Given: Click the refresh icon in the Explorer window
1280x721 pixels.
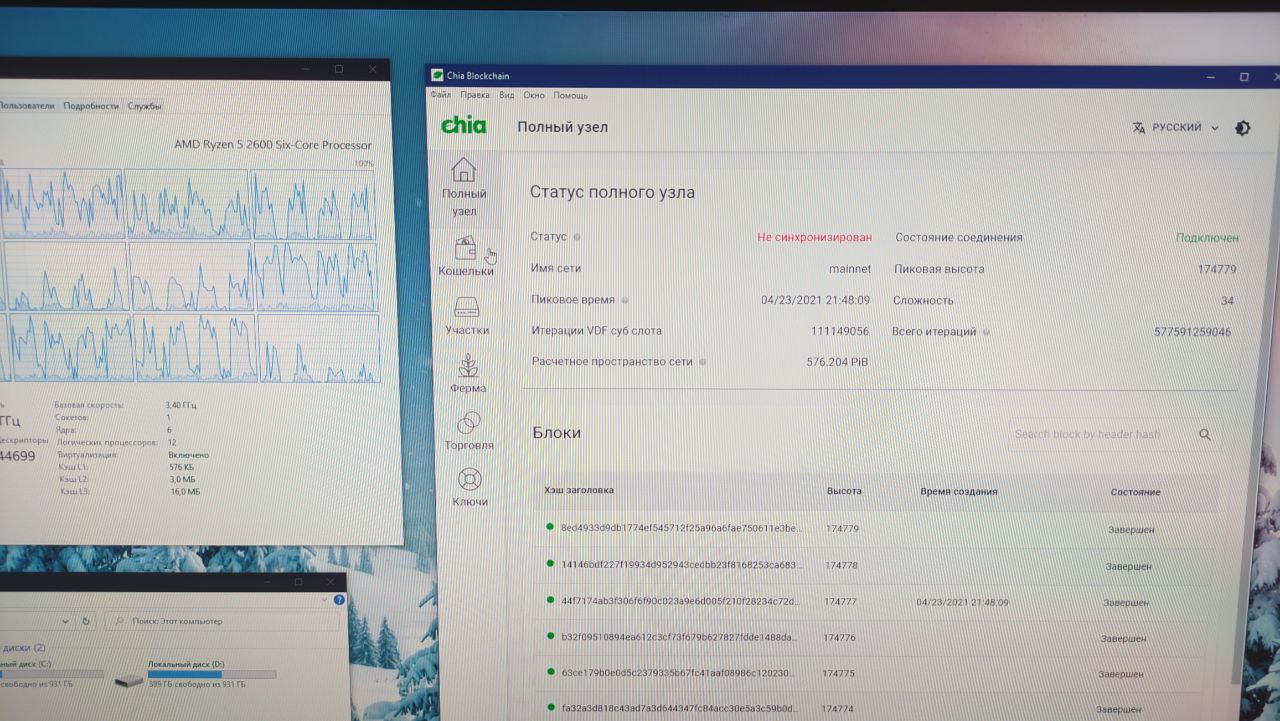Looking at the screenshot, I should pos(86,621).
